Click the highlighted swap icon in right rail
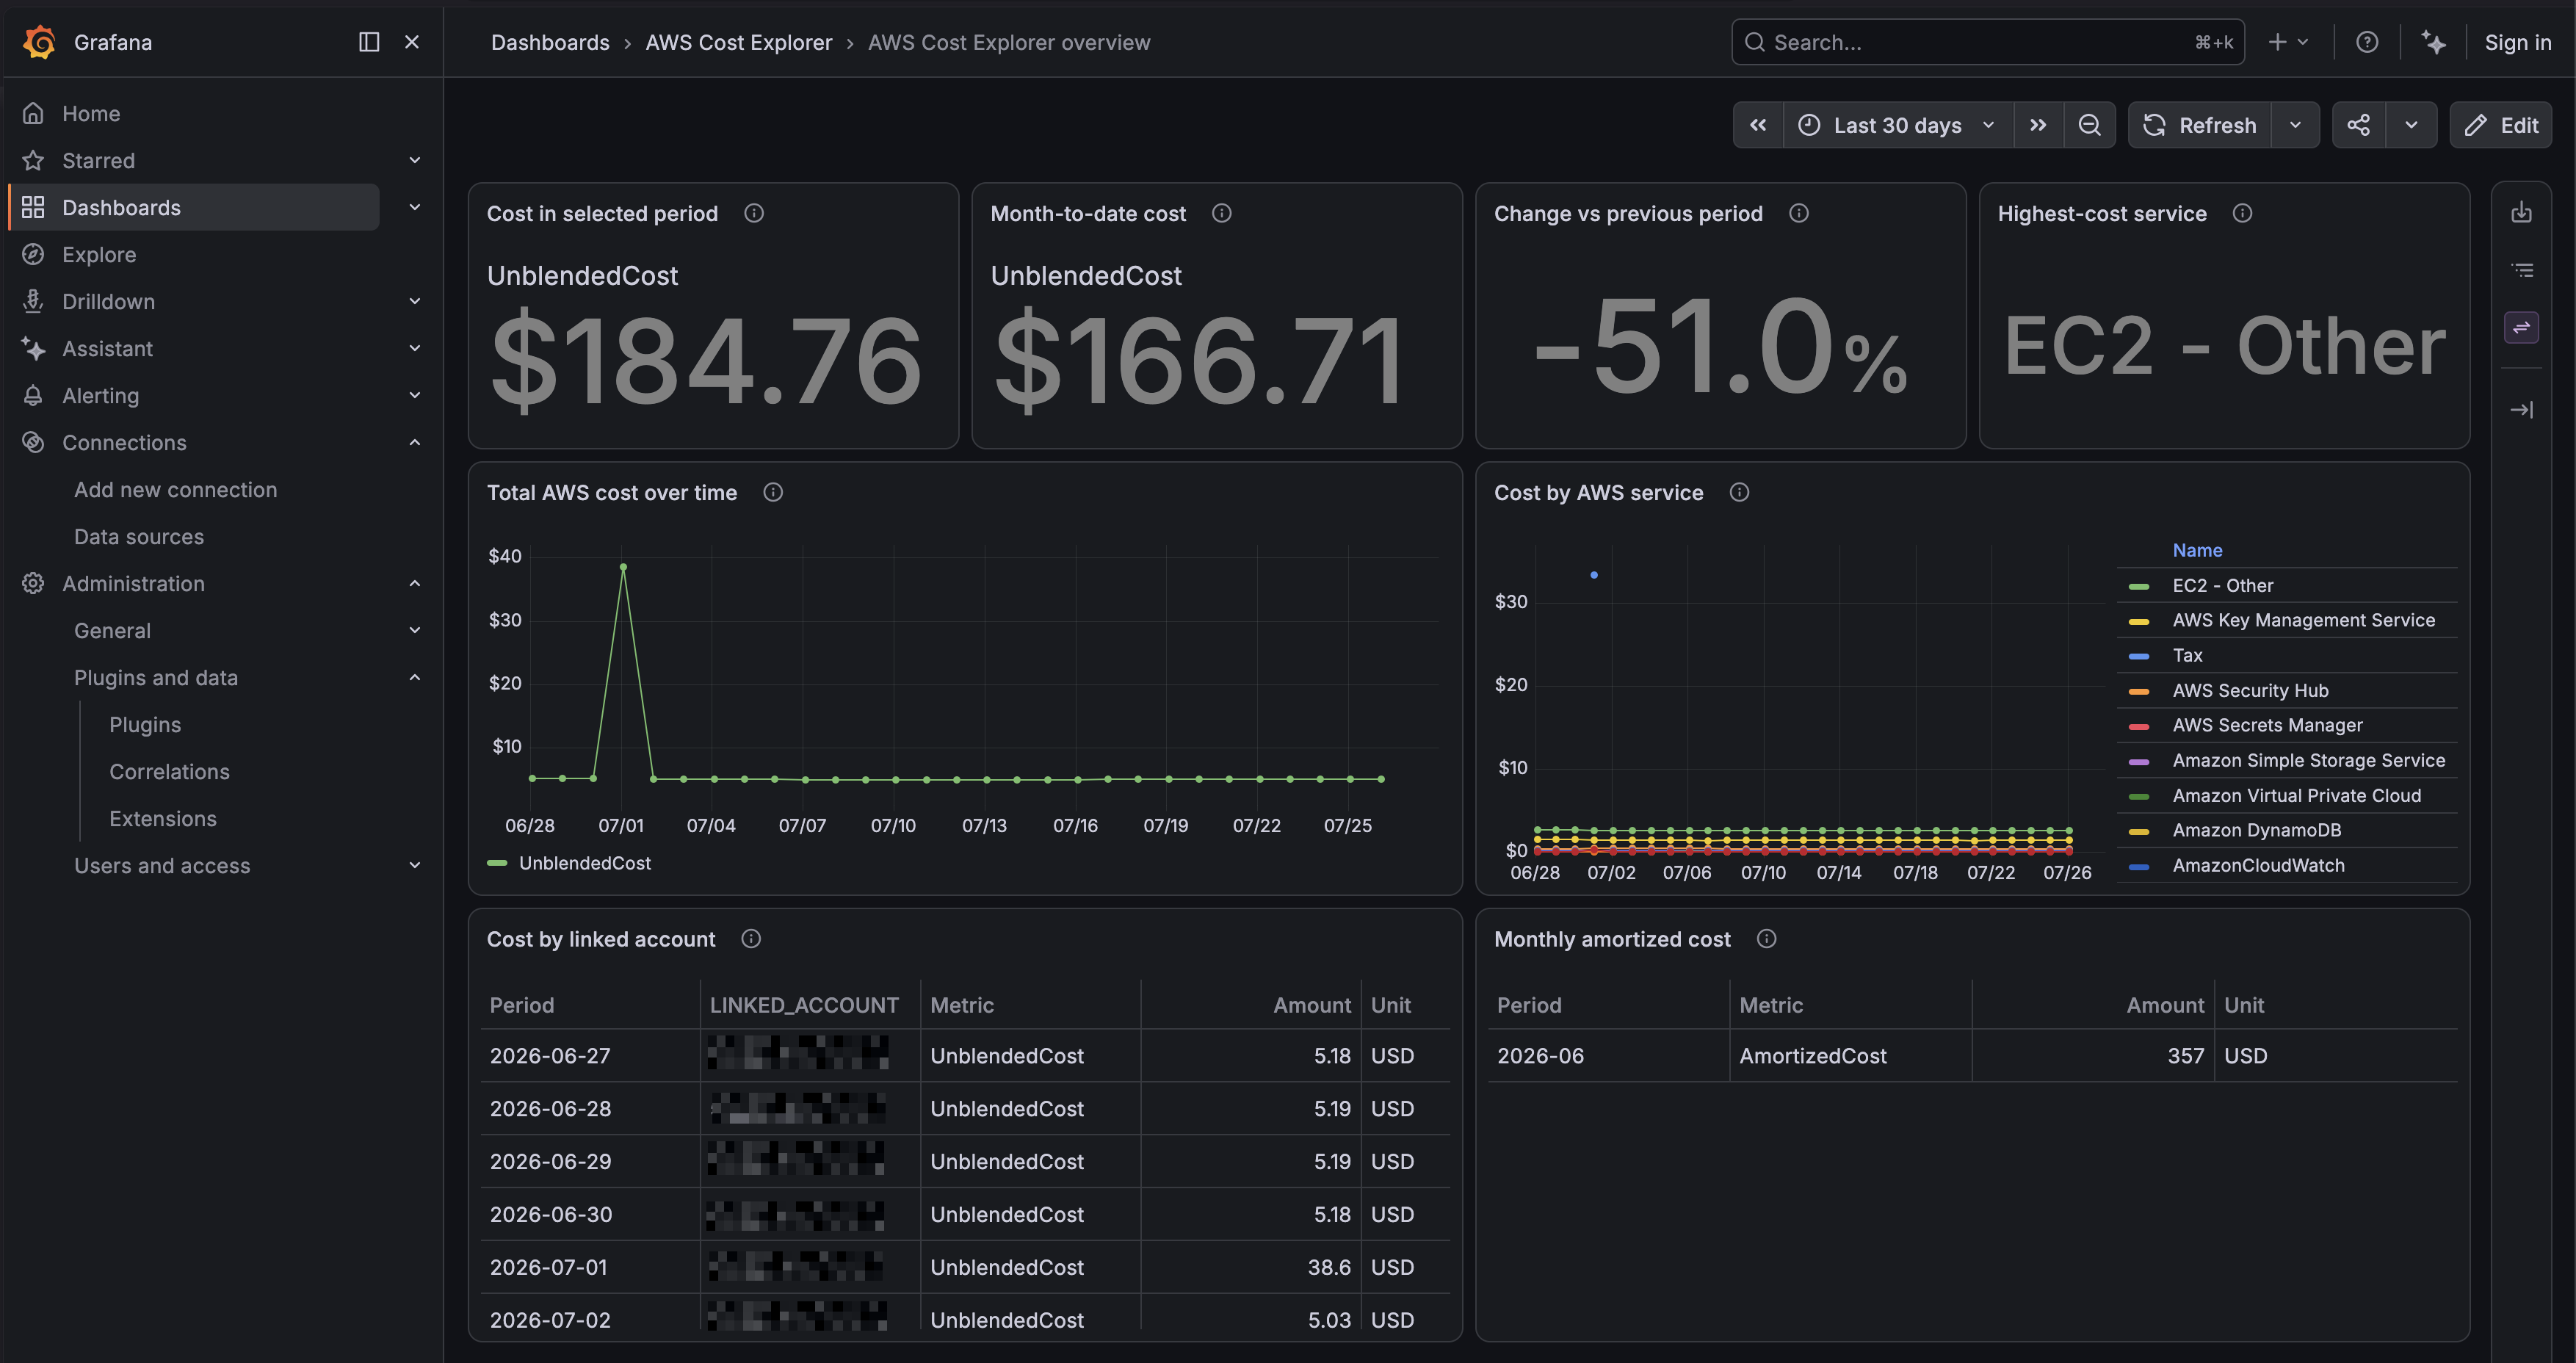 coord(2522,327)
